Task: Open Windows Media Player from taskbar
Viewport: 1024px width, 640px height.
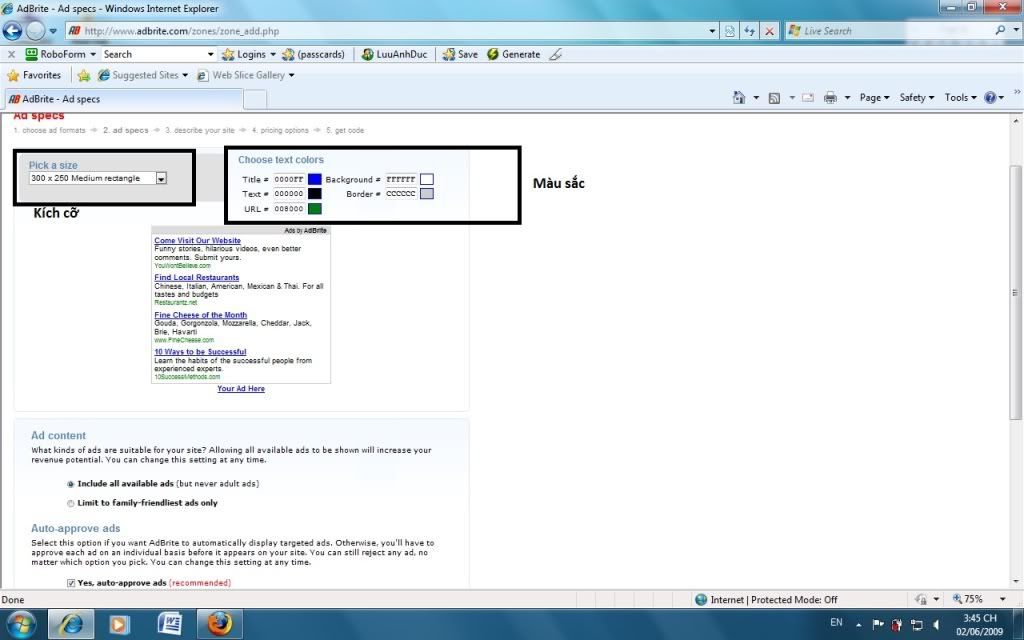Action: (x=119, y=624)
